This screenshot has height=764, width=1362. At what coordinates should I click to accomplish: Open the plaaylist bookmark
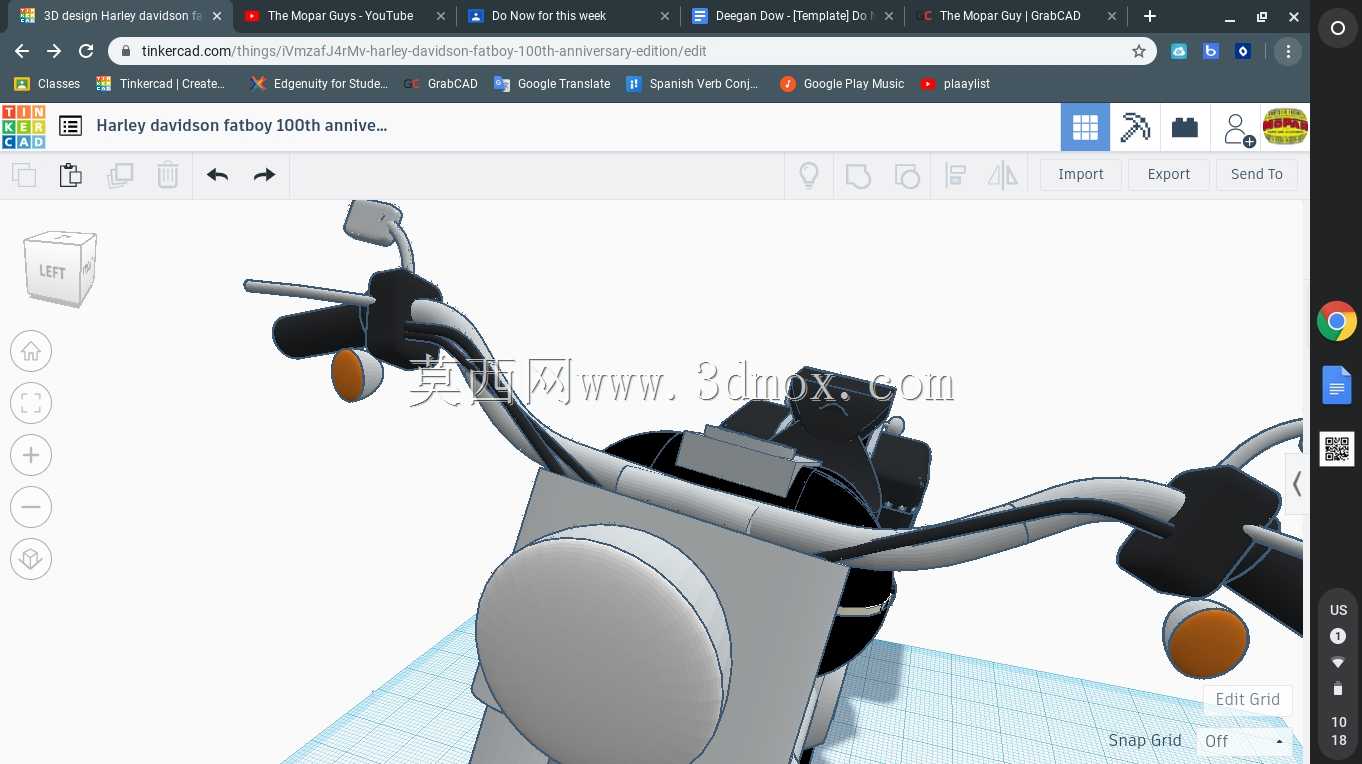(955, 84)
